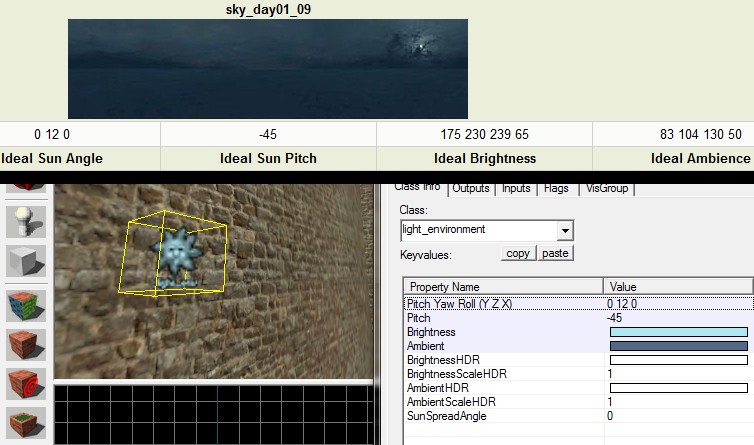The height and width of the screenshot is (445, 754).
Task: Click the Brightness light-blue color swatch
Action: [679, 332]
